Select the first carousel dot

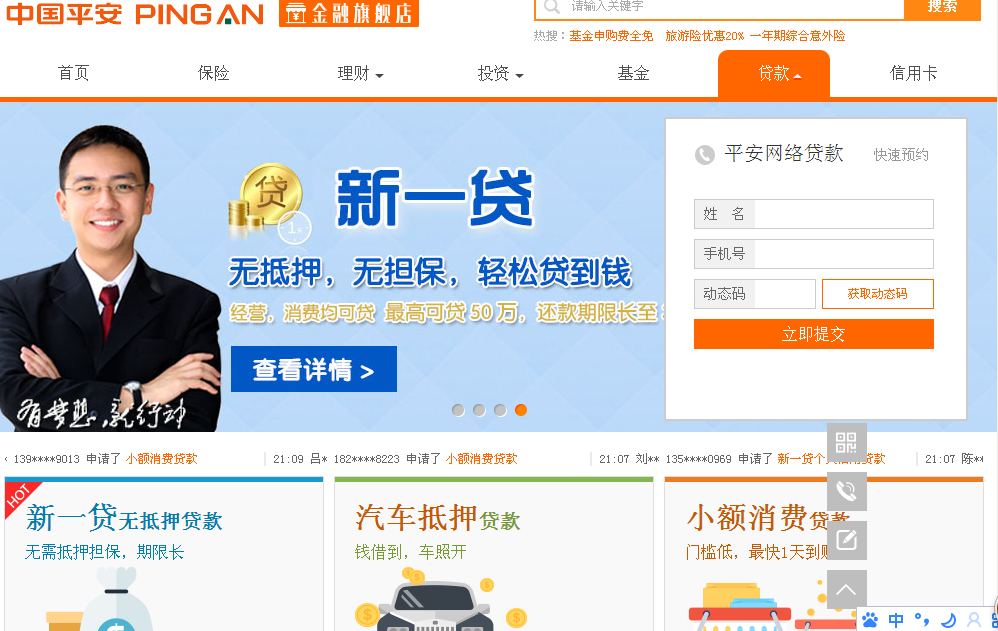[x=458, y=410]
